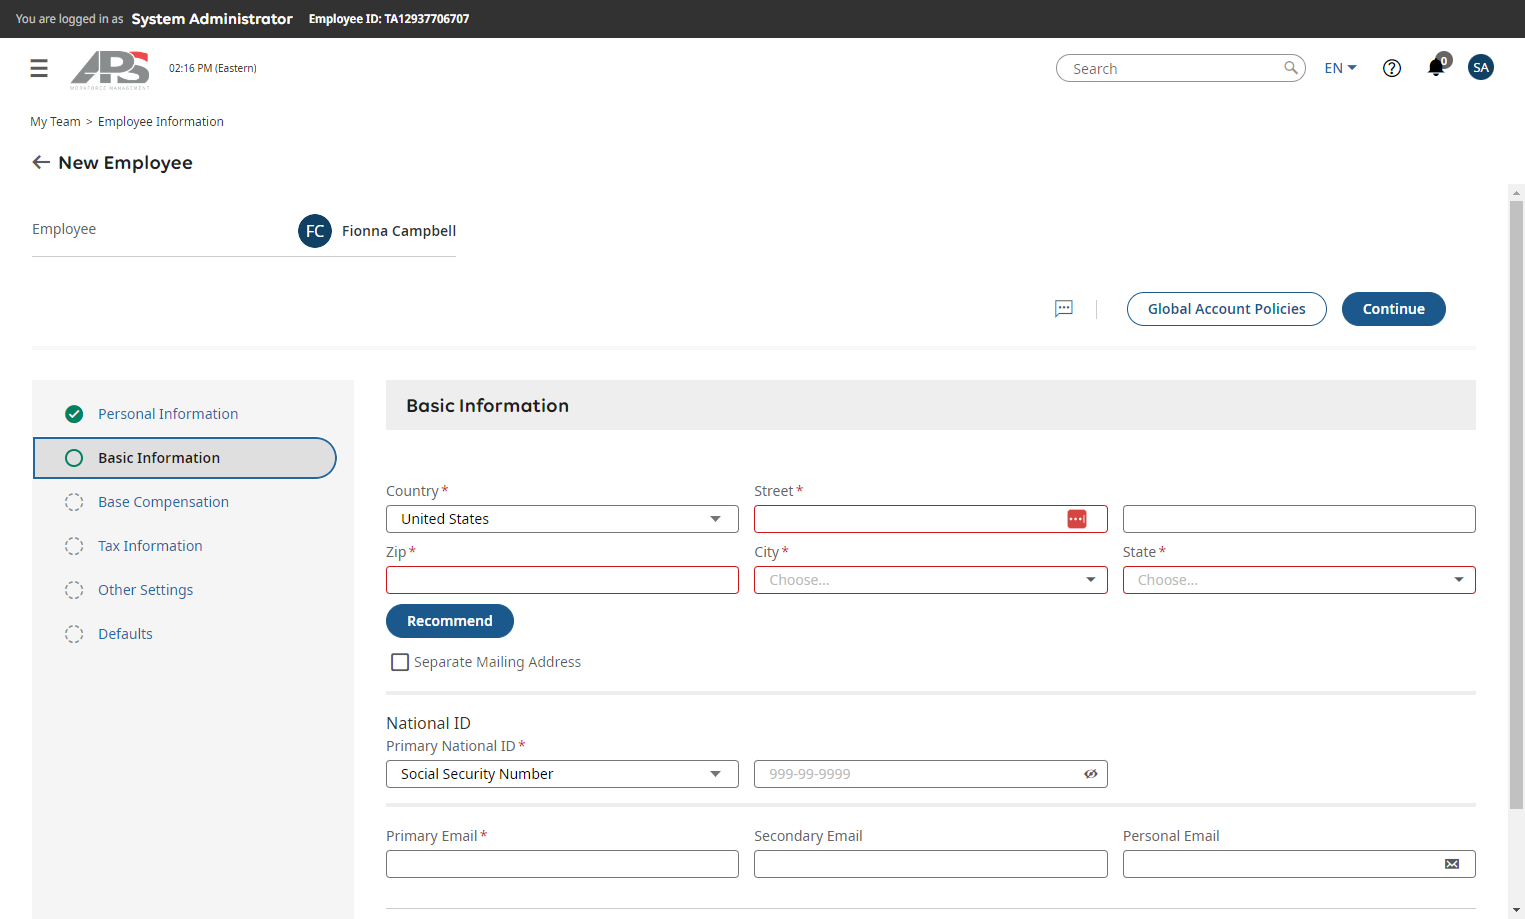Viewport: 1525px width, 919px height.
Task: Check the Separate Mailing Address checkbox
Action: point(400,662)
